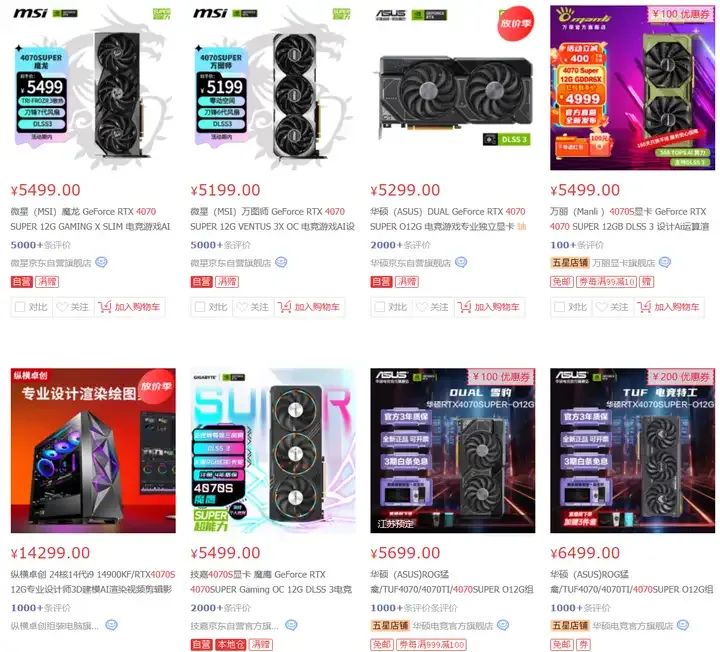Click chat icon beside 微星京东自营旗舰店 first product
Screen dimensions: 720x652
[x=101, y=262]
